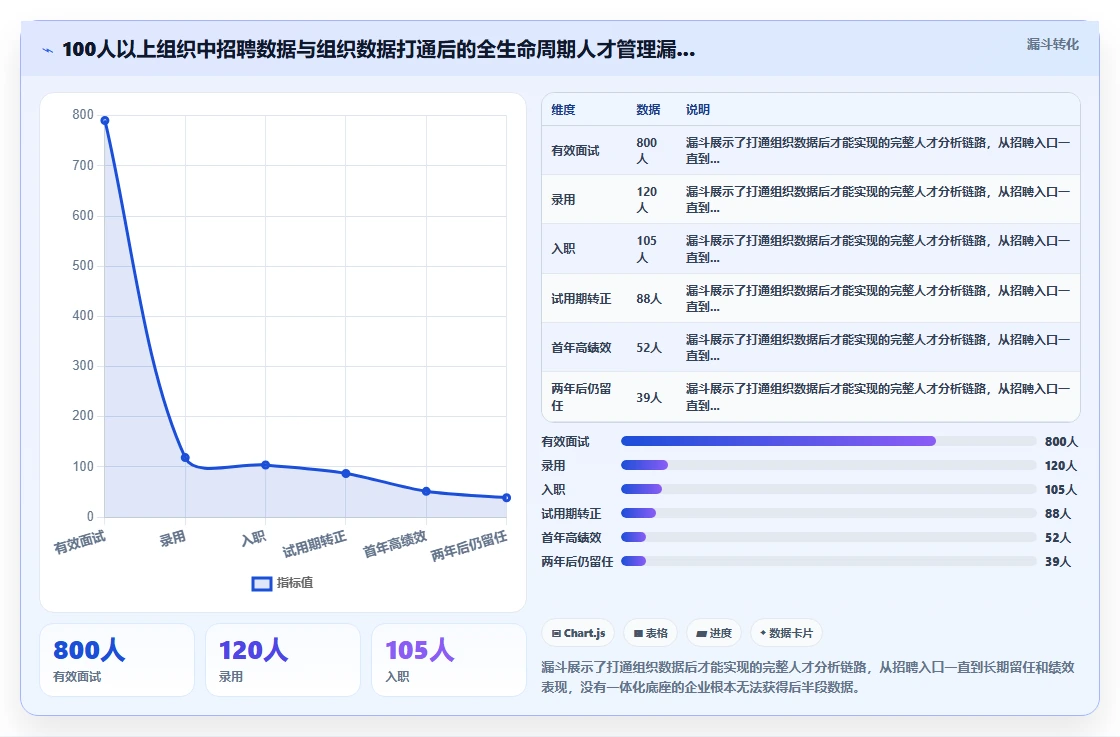Select the Chart.js pill tag
Image resolution: width=1120 pixels, height=737 pixels.
point(579,633)
